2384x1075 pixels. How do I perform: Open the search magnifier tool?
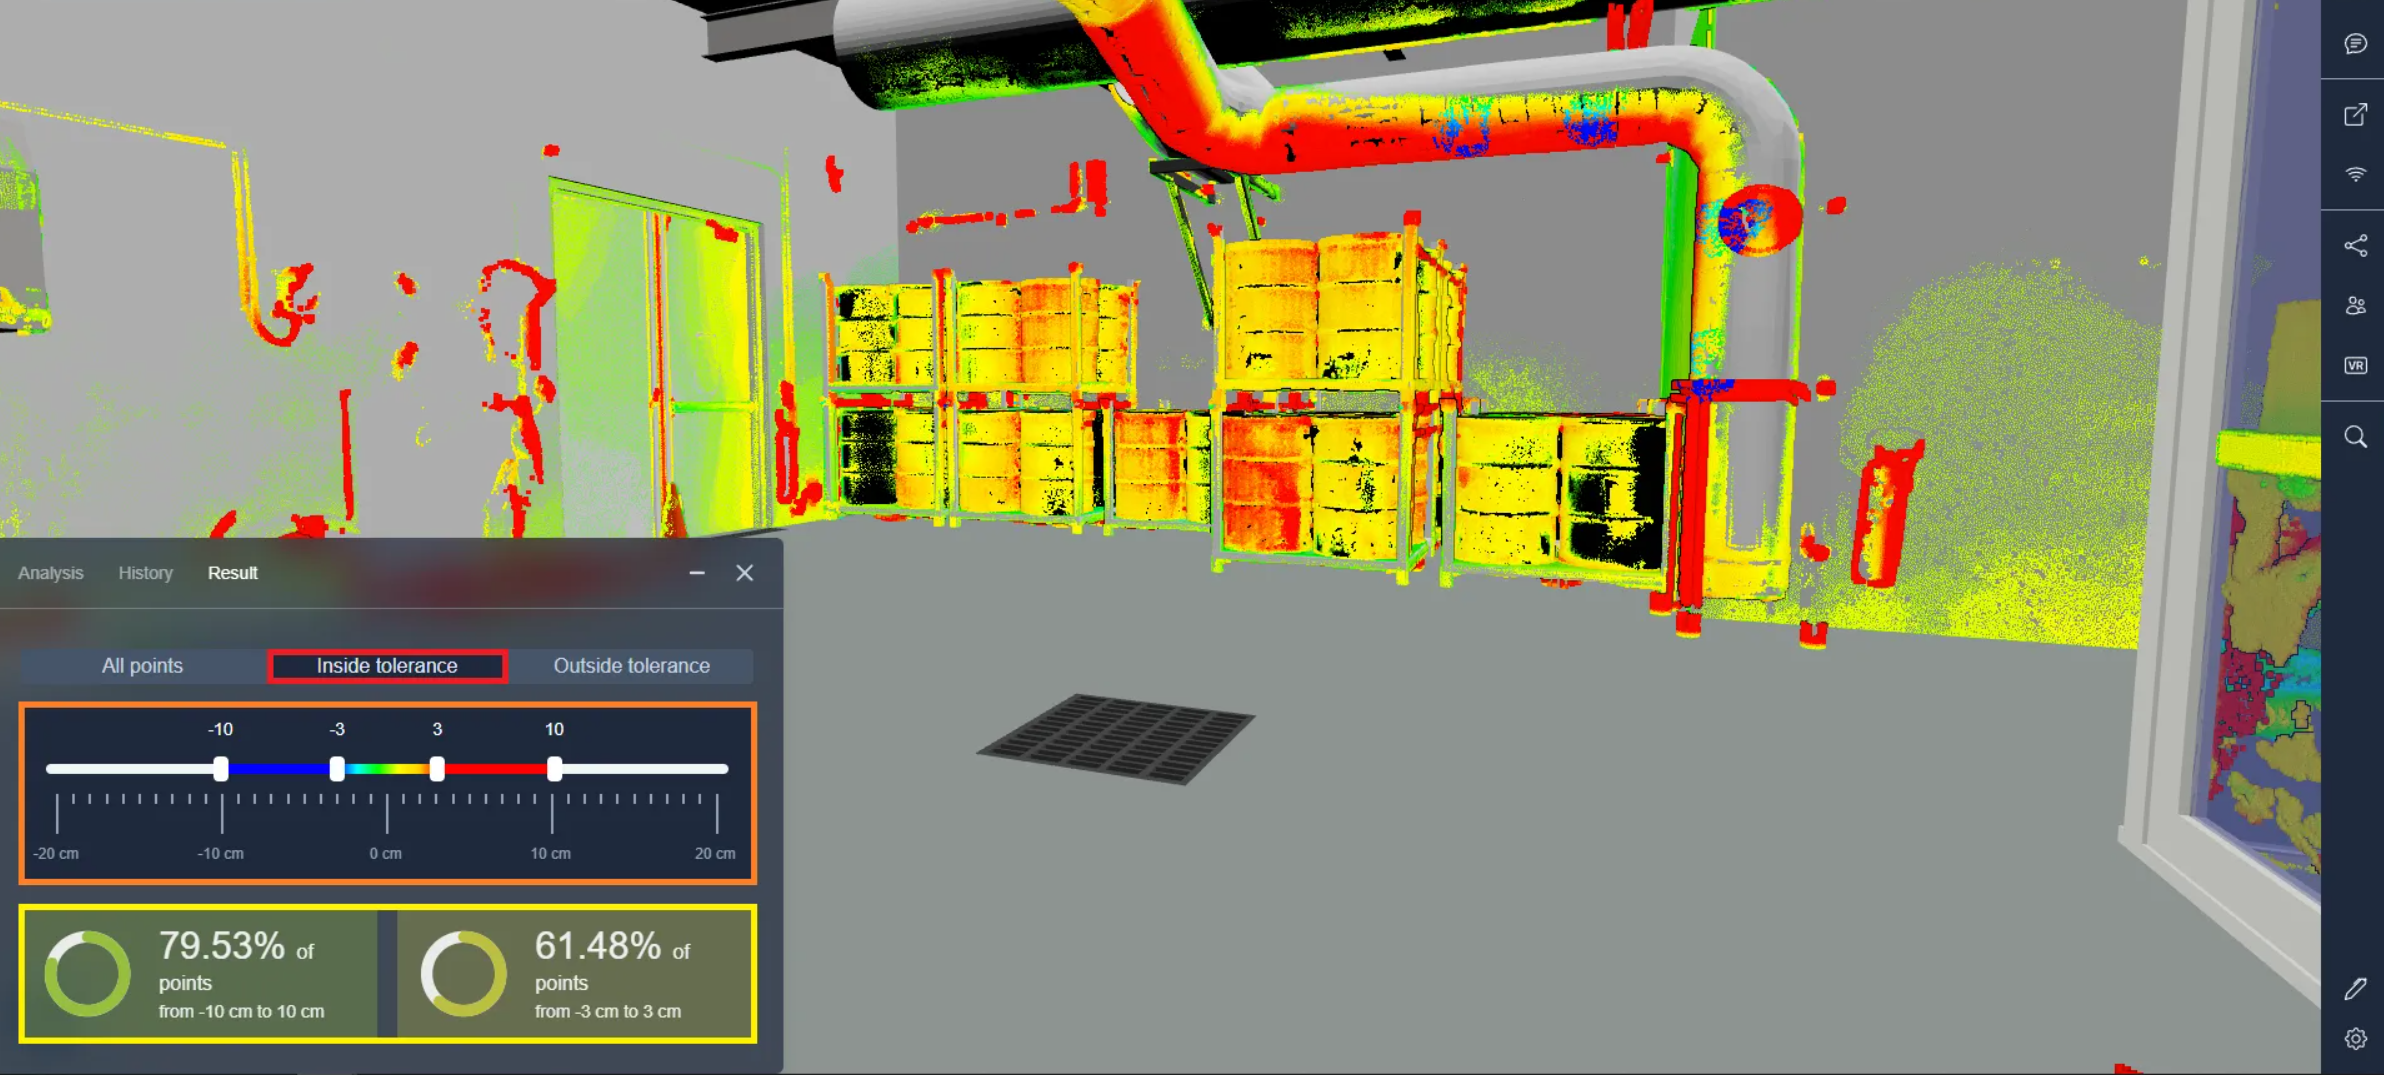(x=2355, y=437)
